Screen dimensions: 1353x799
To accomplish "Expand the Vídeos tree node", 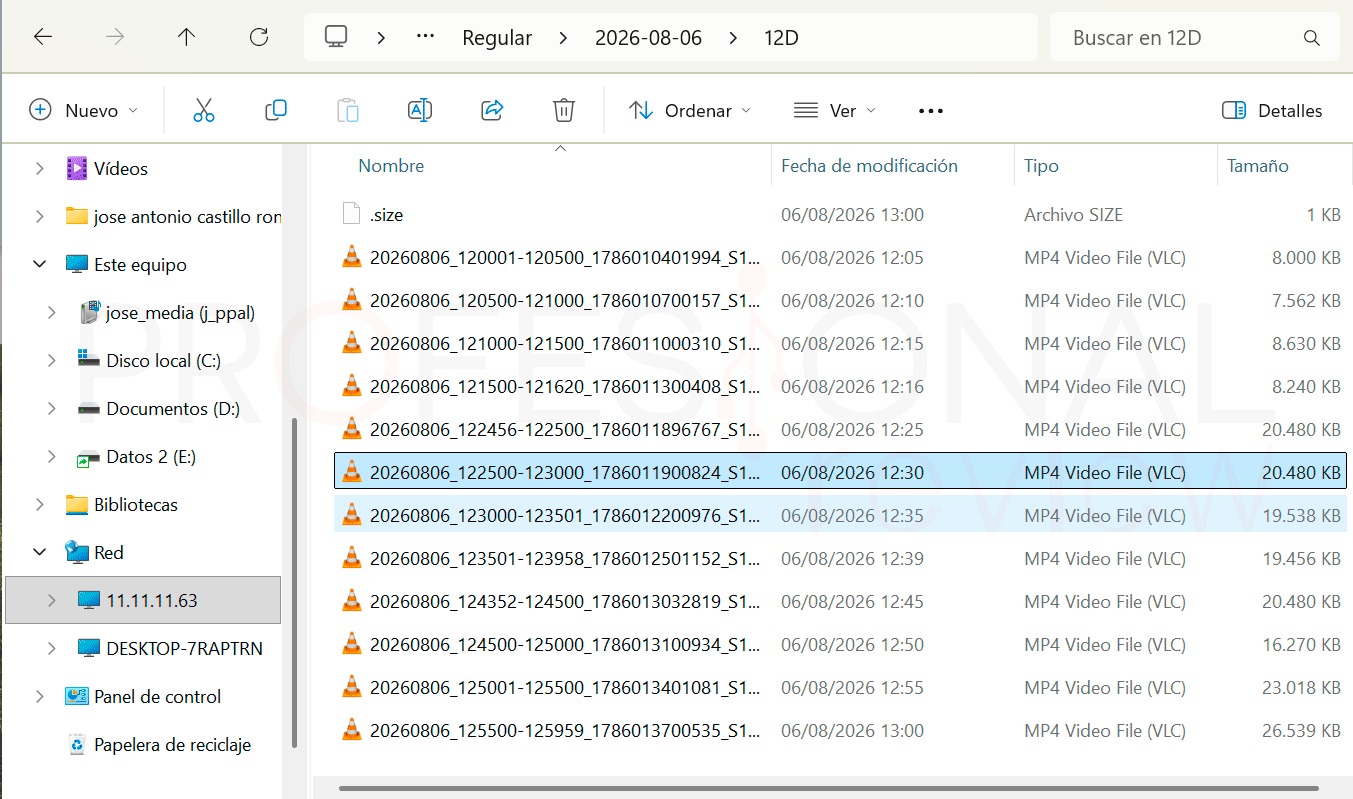I will tap(40, 168).
